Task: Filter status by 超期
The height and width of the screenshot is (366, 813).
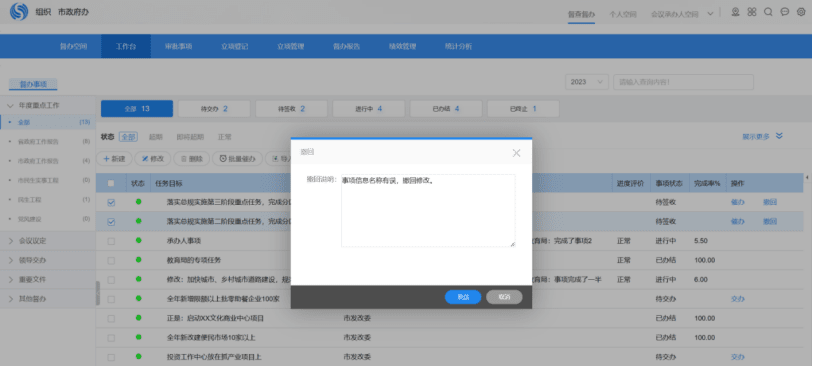Action: [156, 137]
